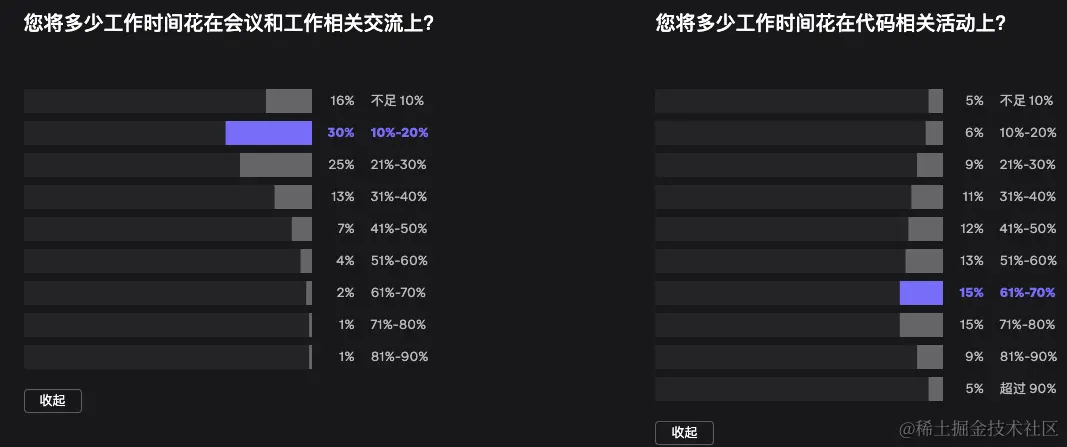Viewport: 1067px width, 447px height.
Task: Click the 61%-70% purple label in coding chart
Action: (1028, 293)
